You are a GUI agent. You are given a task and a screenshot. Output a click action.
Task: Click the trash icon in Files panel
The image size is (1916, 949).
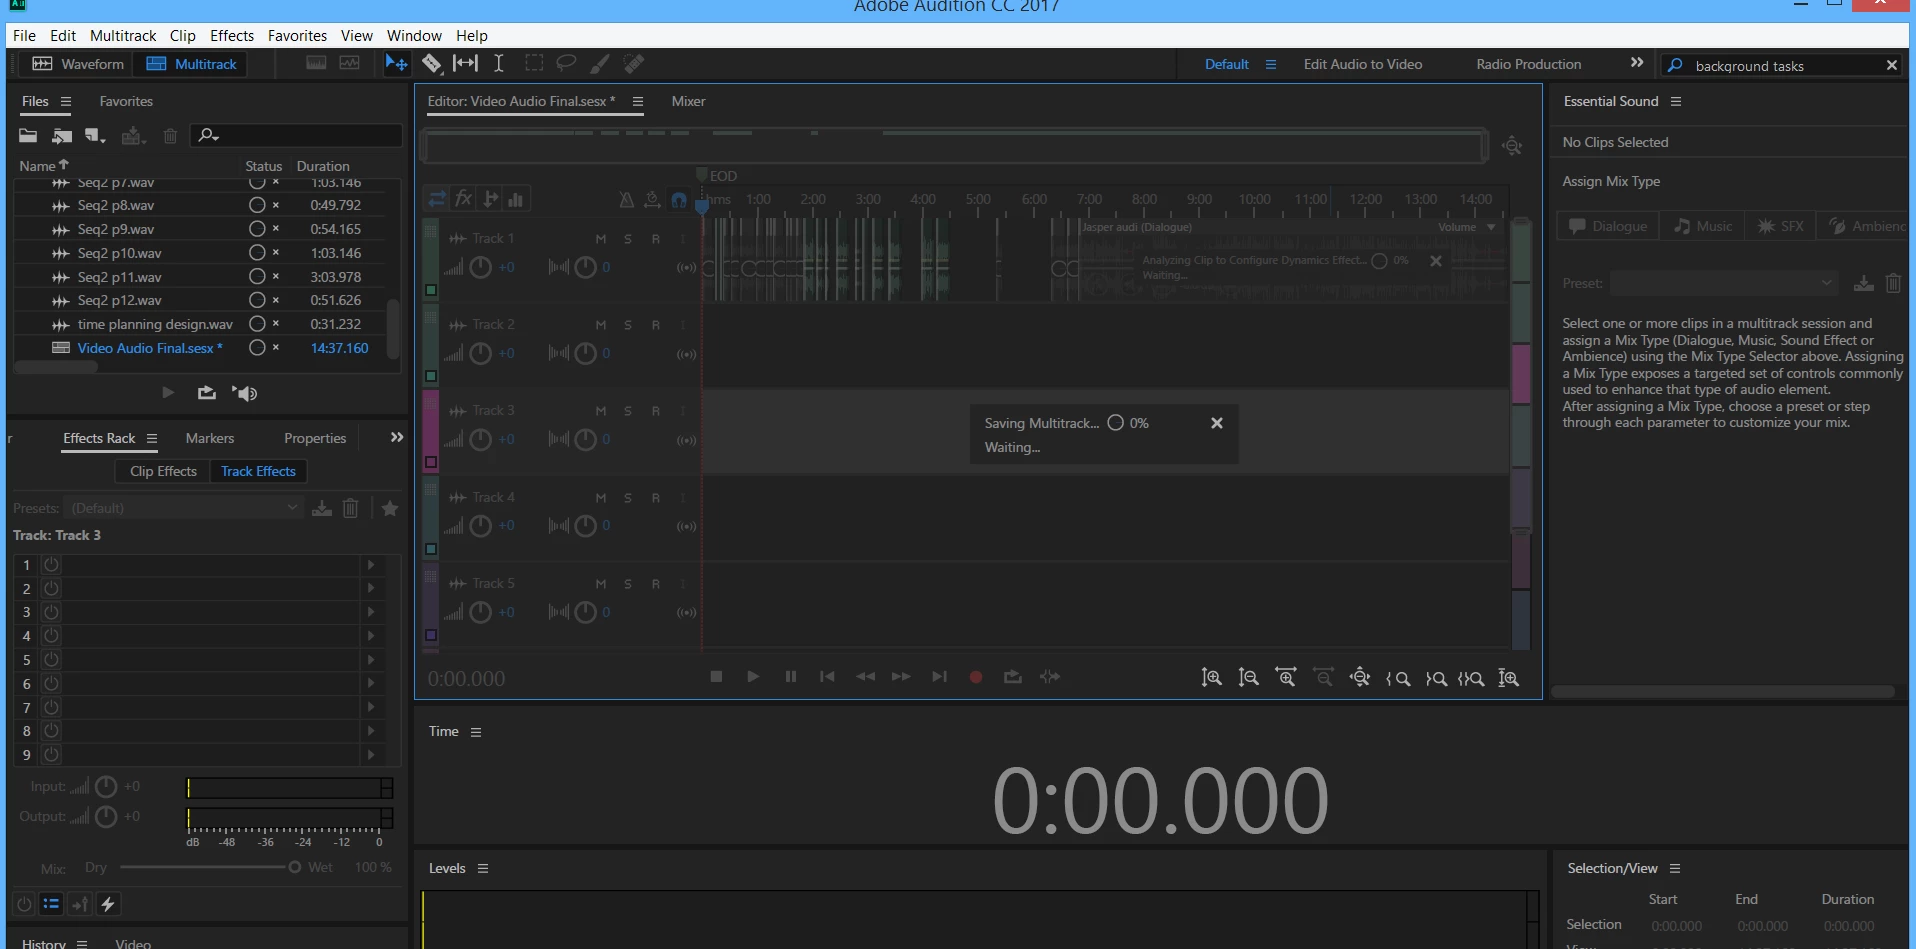170,136
